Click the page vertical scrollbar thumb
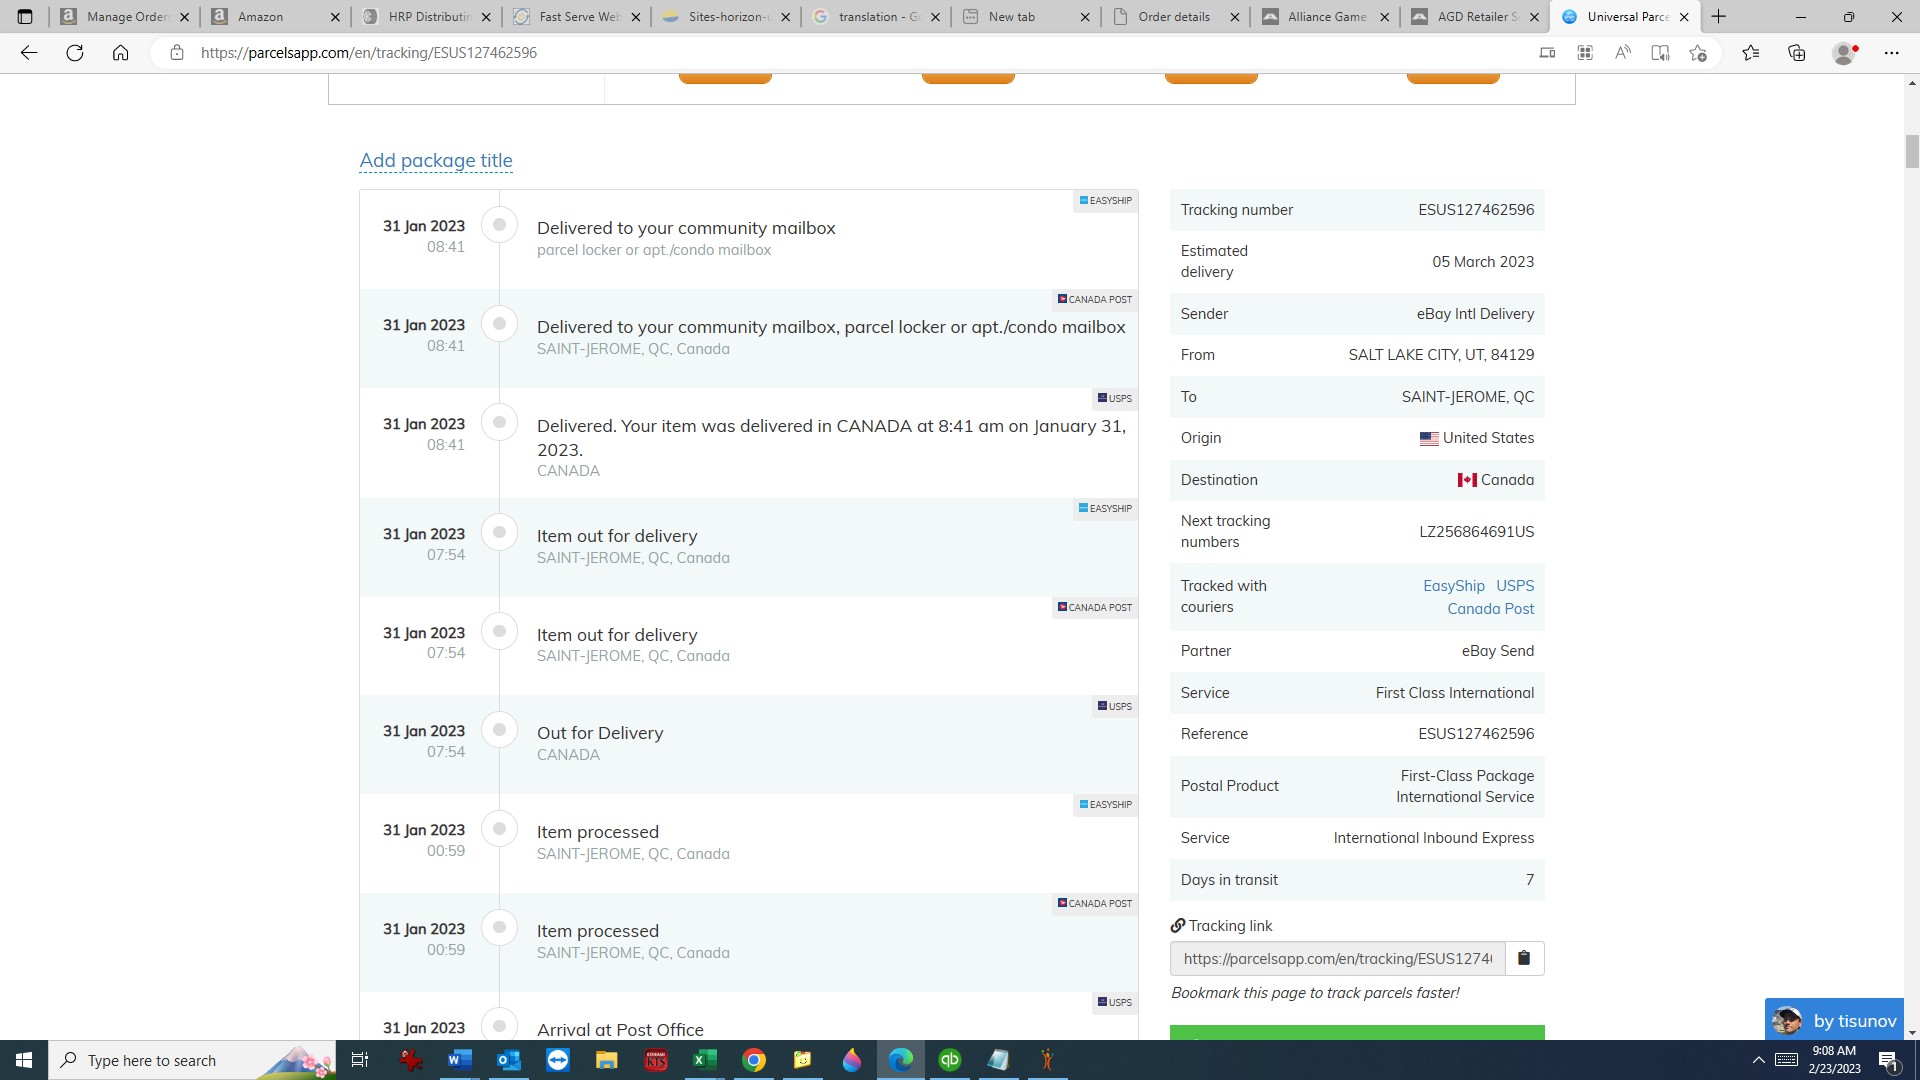 (x=1912, y=152)
